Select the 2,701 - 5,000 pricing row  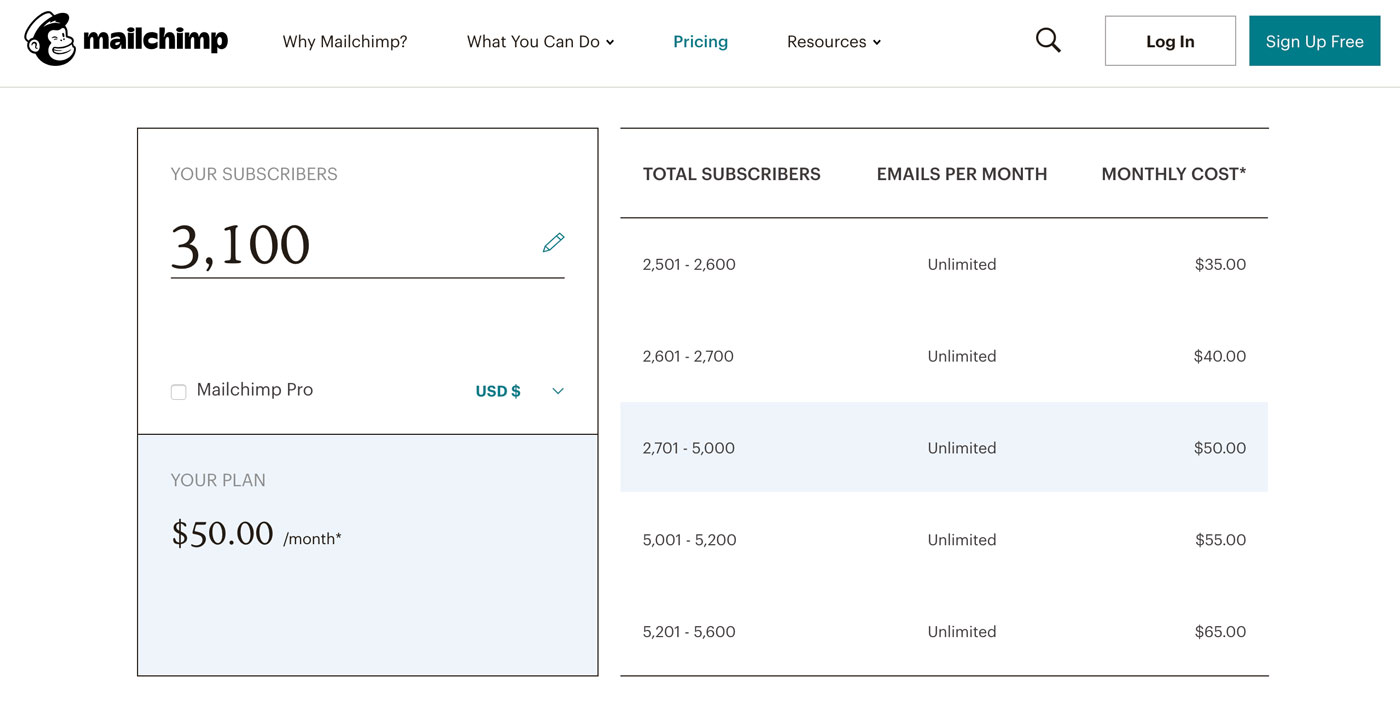(944, 447)
